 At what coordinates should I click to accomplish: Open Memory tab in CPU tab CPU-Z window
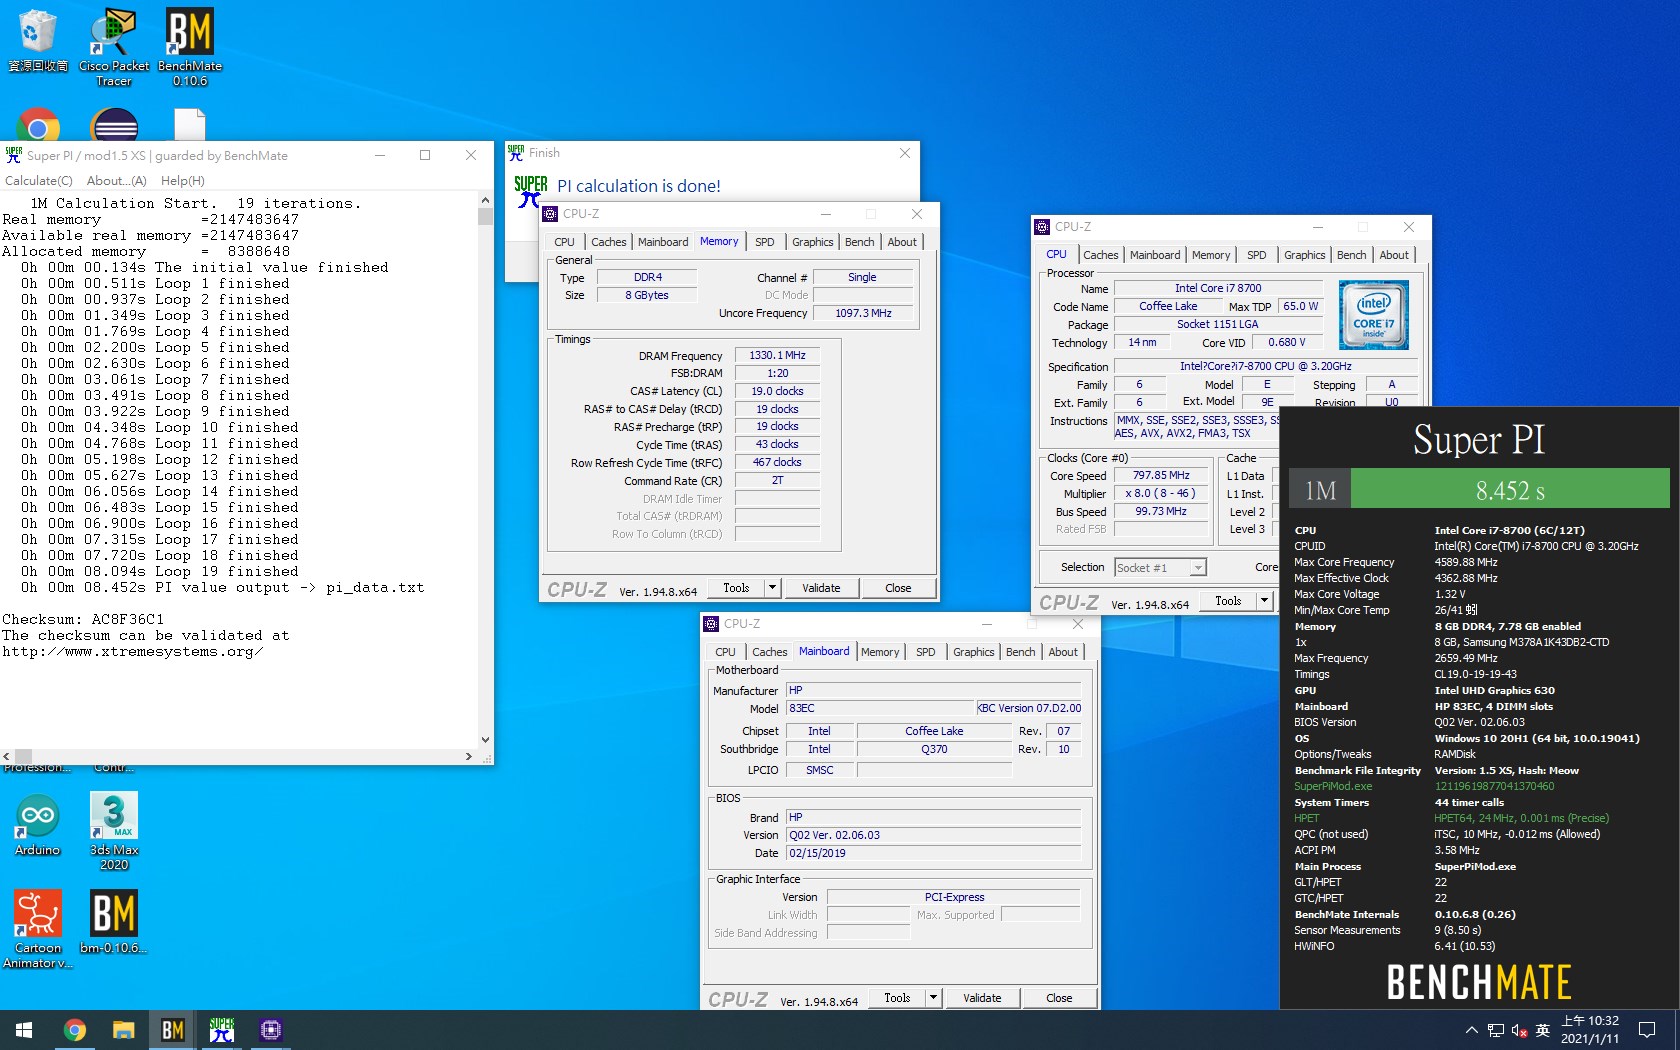coord(1211,255)
